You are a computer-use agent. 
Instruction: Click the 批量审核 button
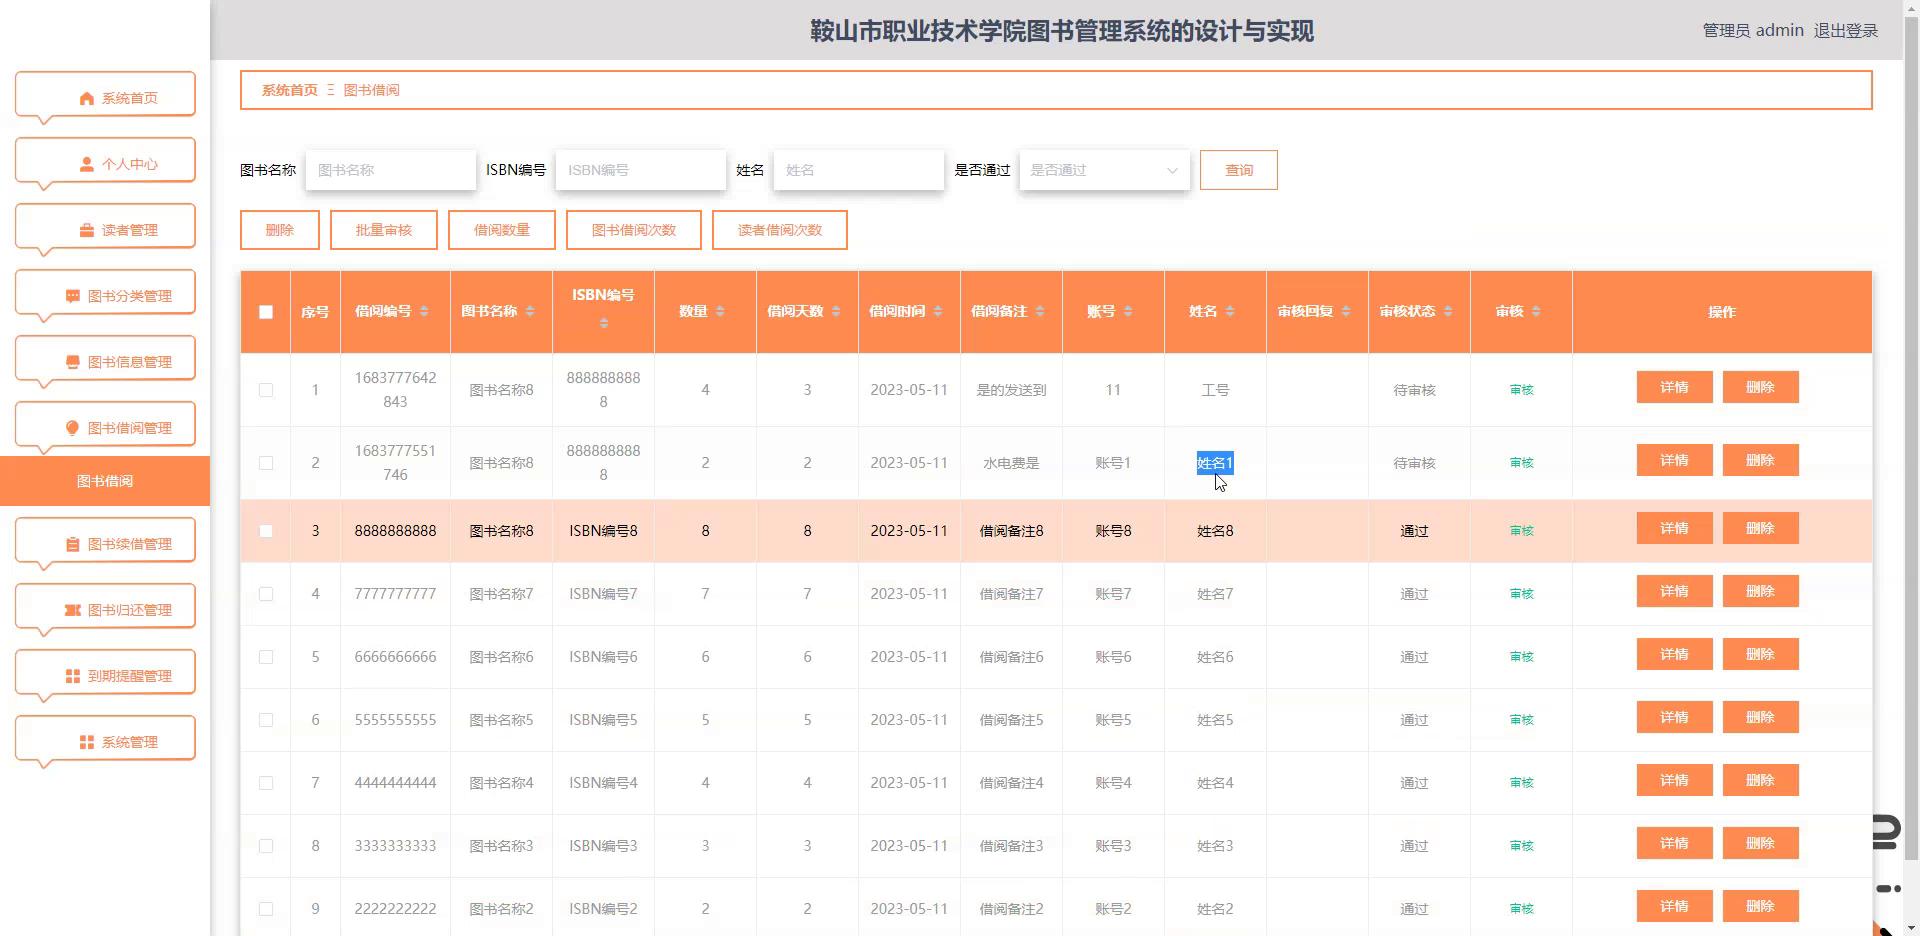(x=384, y=230)
